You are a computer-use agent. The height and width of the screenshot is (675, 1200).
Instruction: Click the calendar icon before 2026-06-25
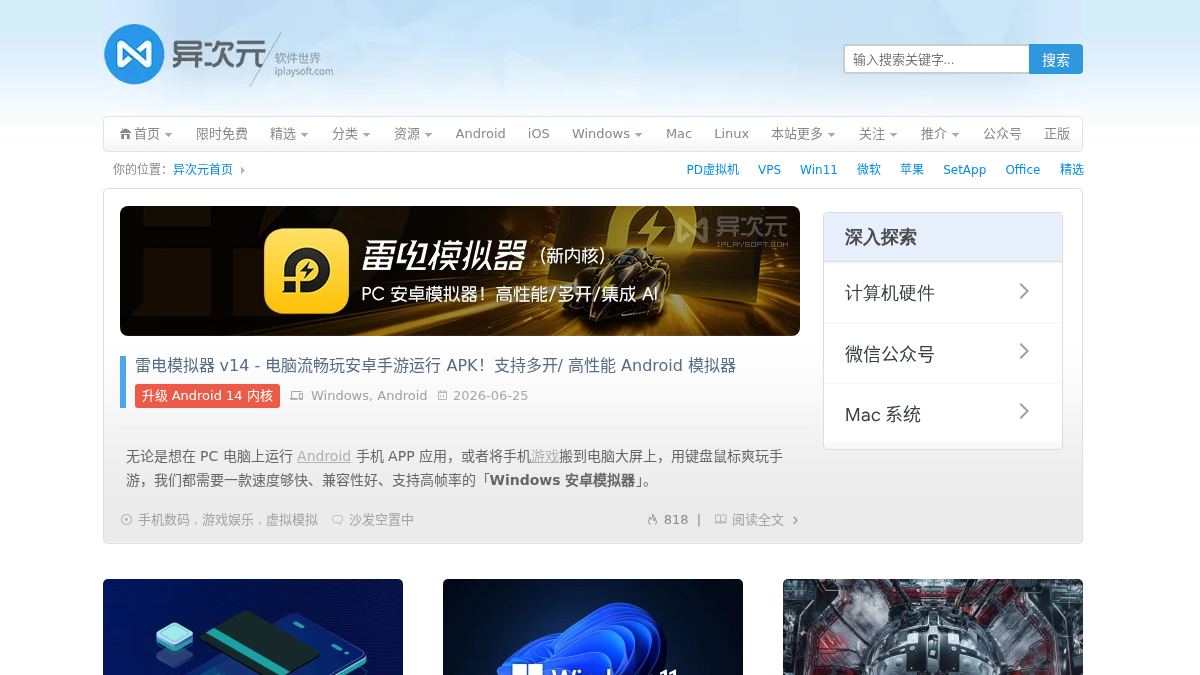[443, 396]
